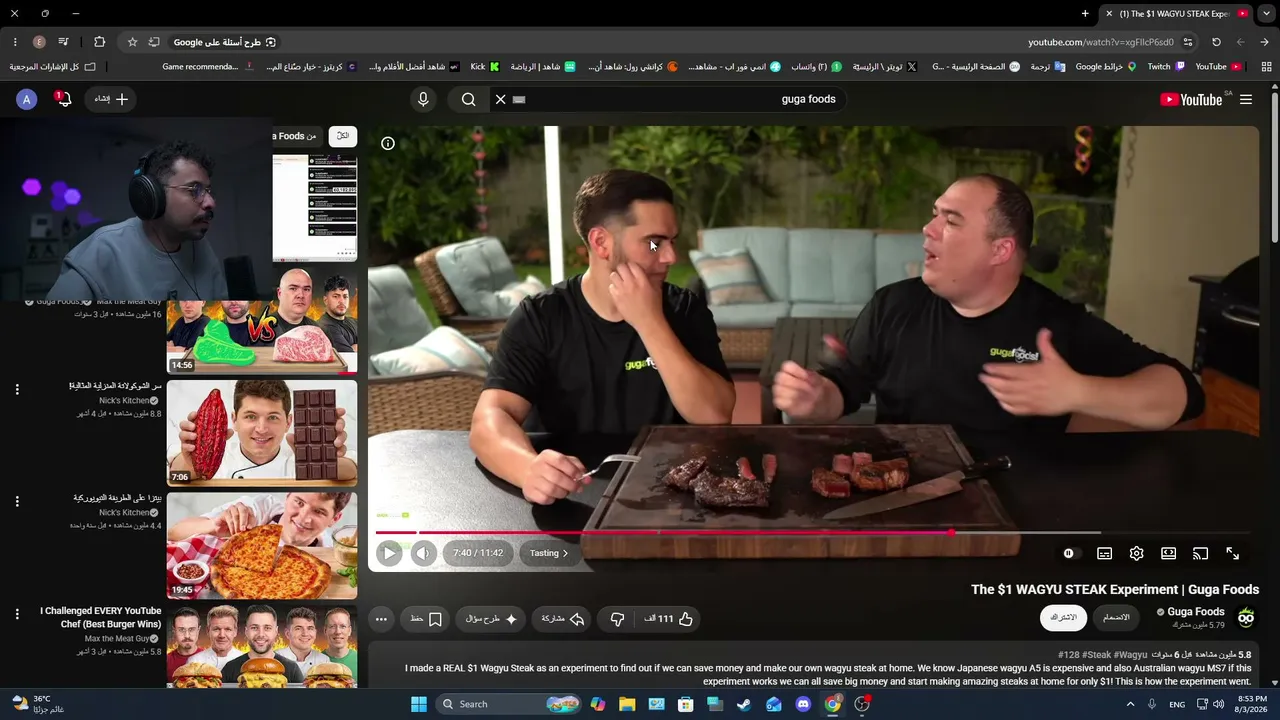Save the video using حفظ button
Viewport: 1280px width, 720px height.
coord(427,619)
